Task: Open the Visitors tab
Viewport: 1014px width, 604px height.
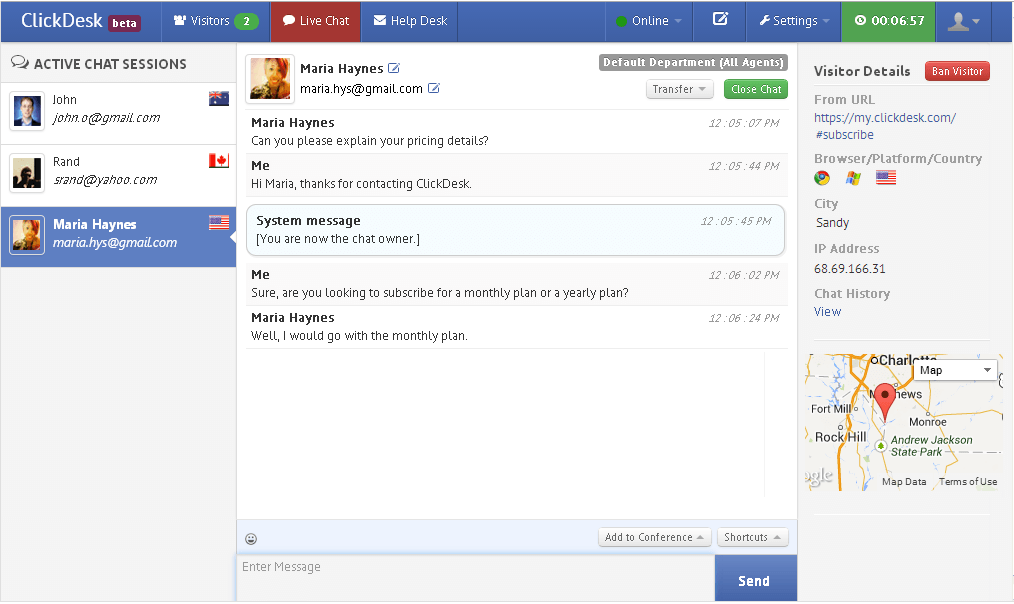Action: click(x=215, y=21)
